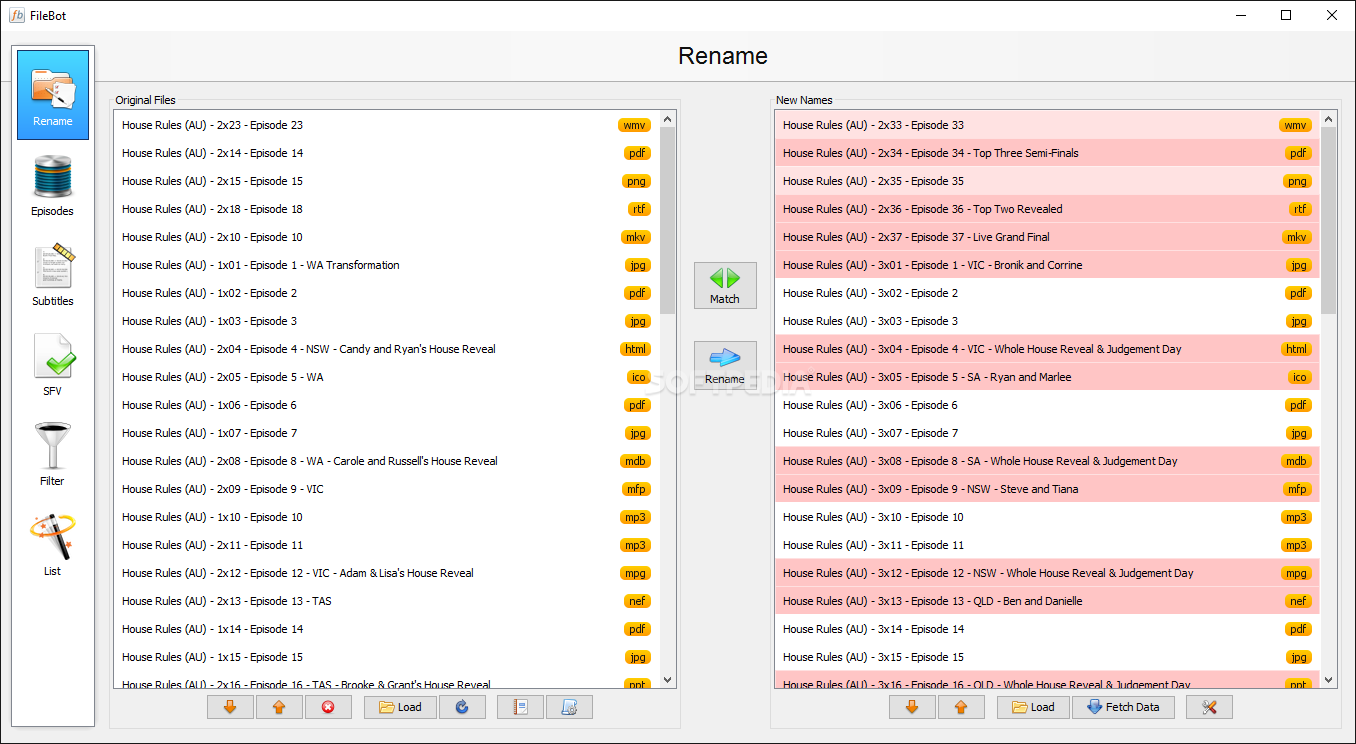Select original file '2x14 - Episode 14'
The height and width of the screenshot is (744, 1356).
click(x=386, y=153)
